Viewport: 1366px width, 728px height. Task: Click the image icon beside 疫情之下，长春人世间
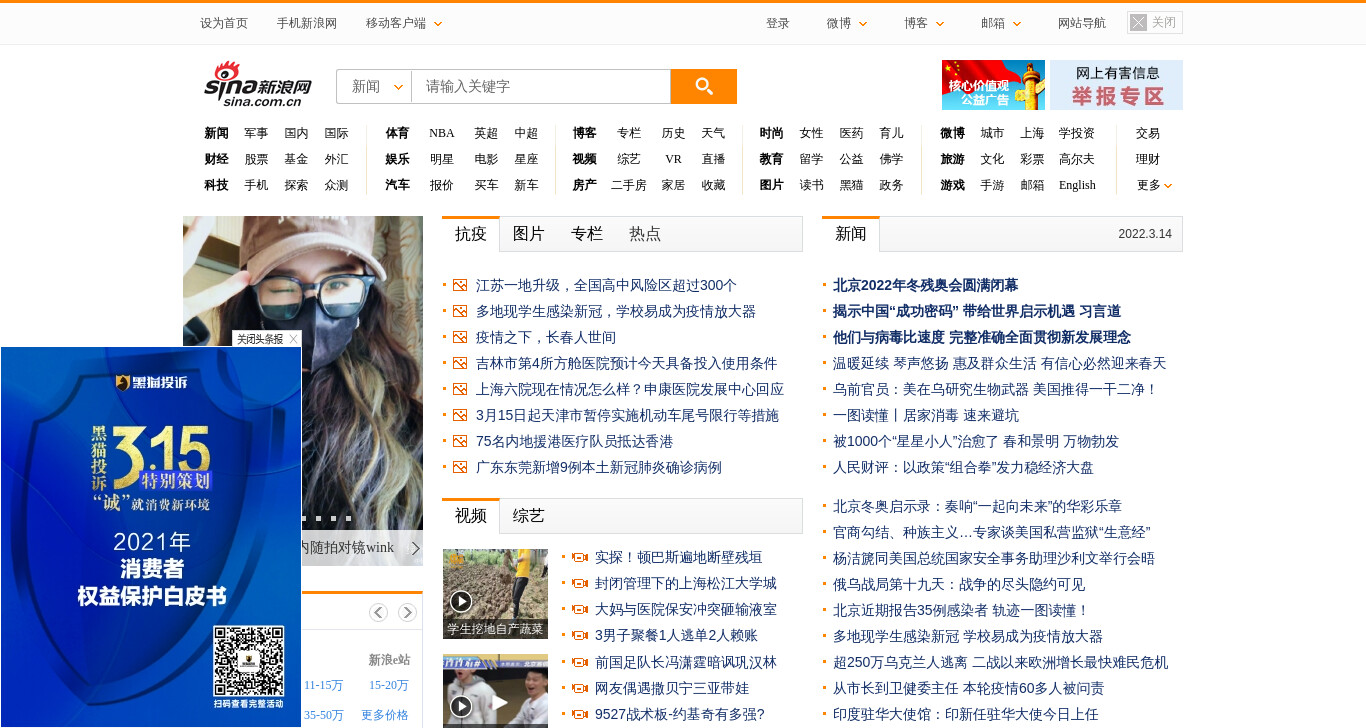pos(460,337)
